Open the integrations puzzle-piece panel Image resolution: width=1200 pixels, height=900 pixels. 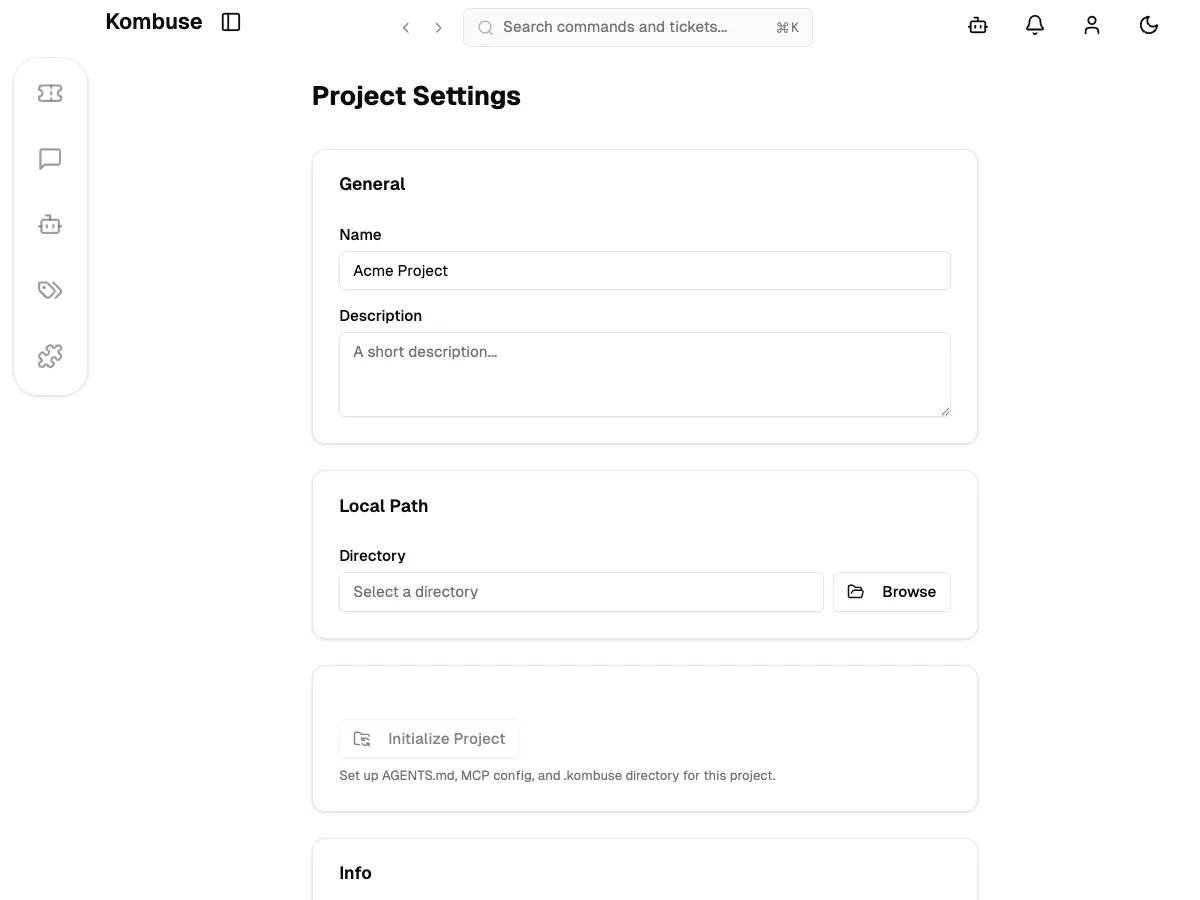pos(50,355)
